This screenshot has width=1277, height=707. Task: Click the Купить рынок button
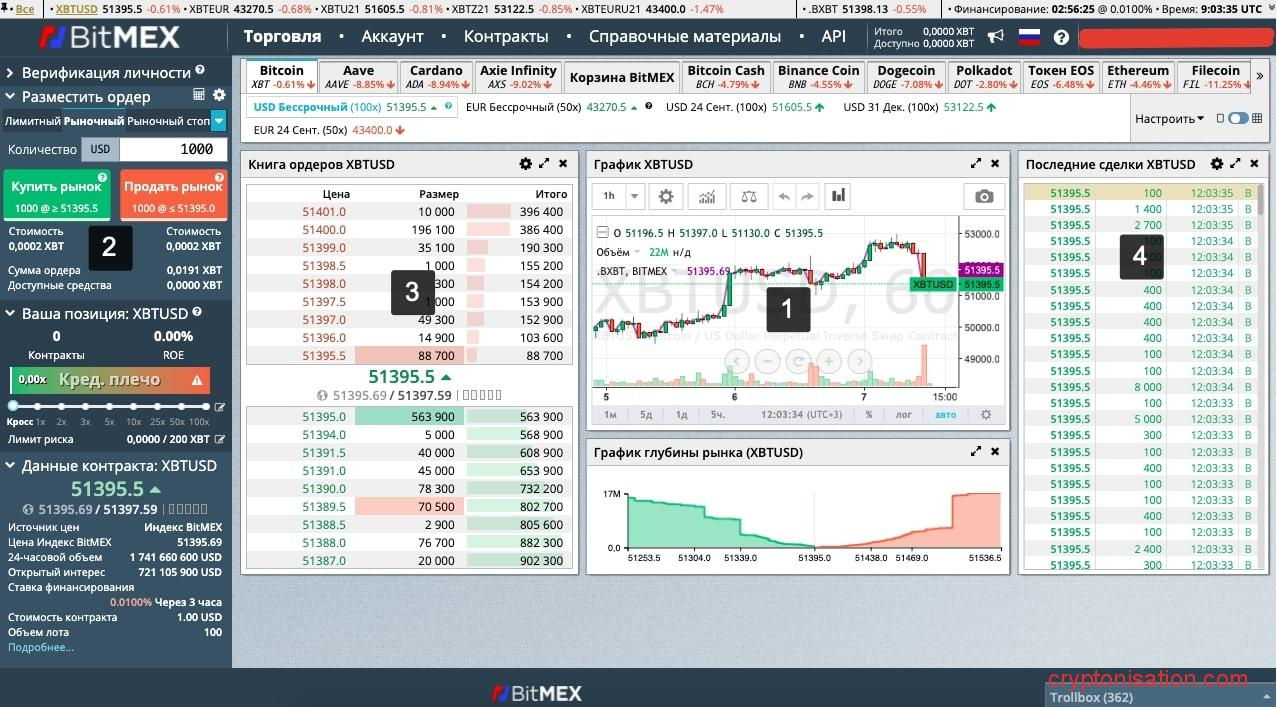click(57, 196)
